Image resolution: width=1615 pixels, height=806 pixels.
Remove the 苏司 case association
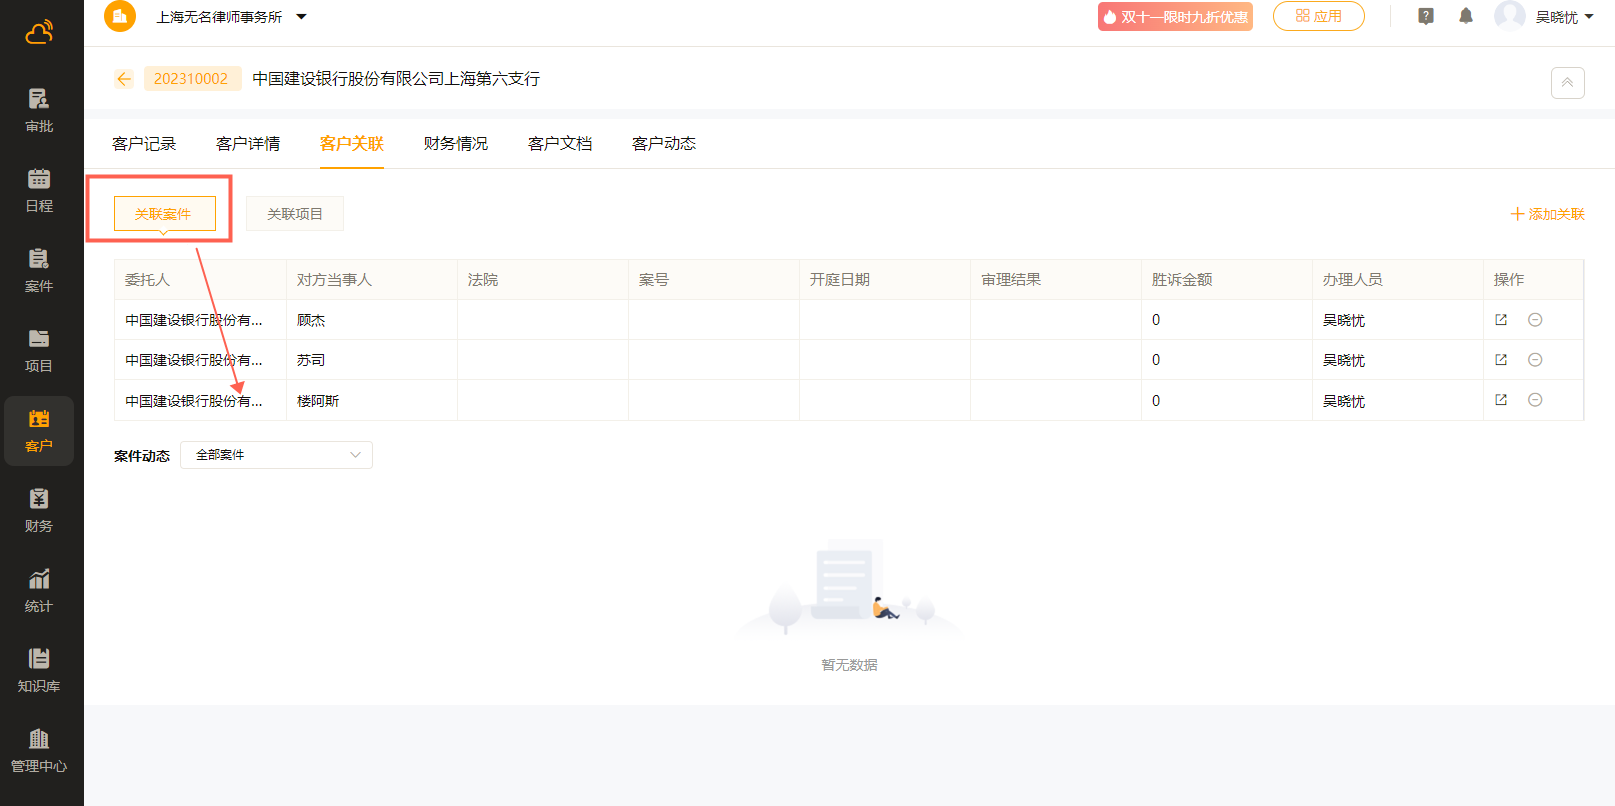[1535, 360]
